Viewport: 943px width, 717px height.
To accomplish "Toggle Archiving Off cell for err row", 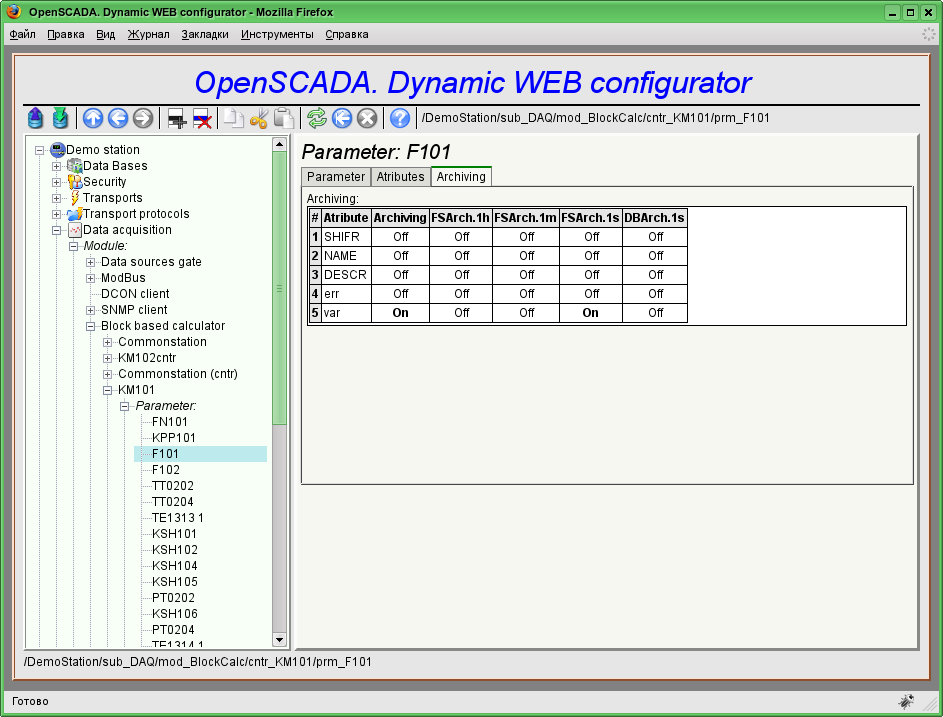I will (x=401, y=294).
